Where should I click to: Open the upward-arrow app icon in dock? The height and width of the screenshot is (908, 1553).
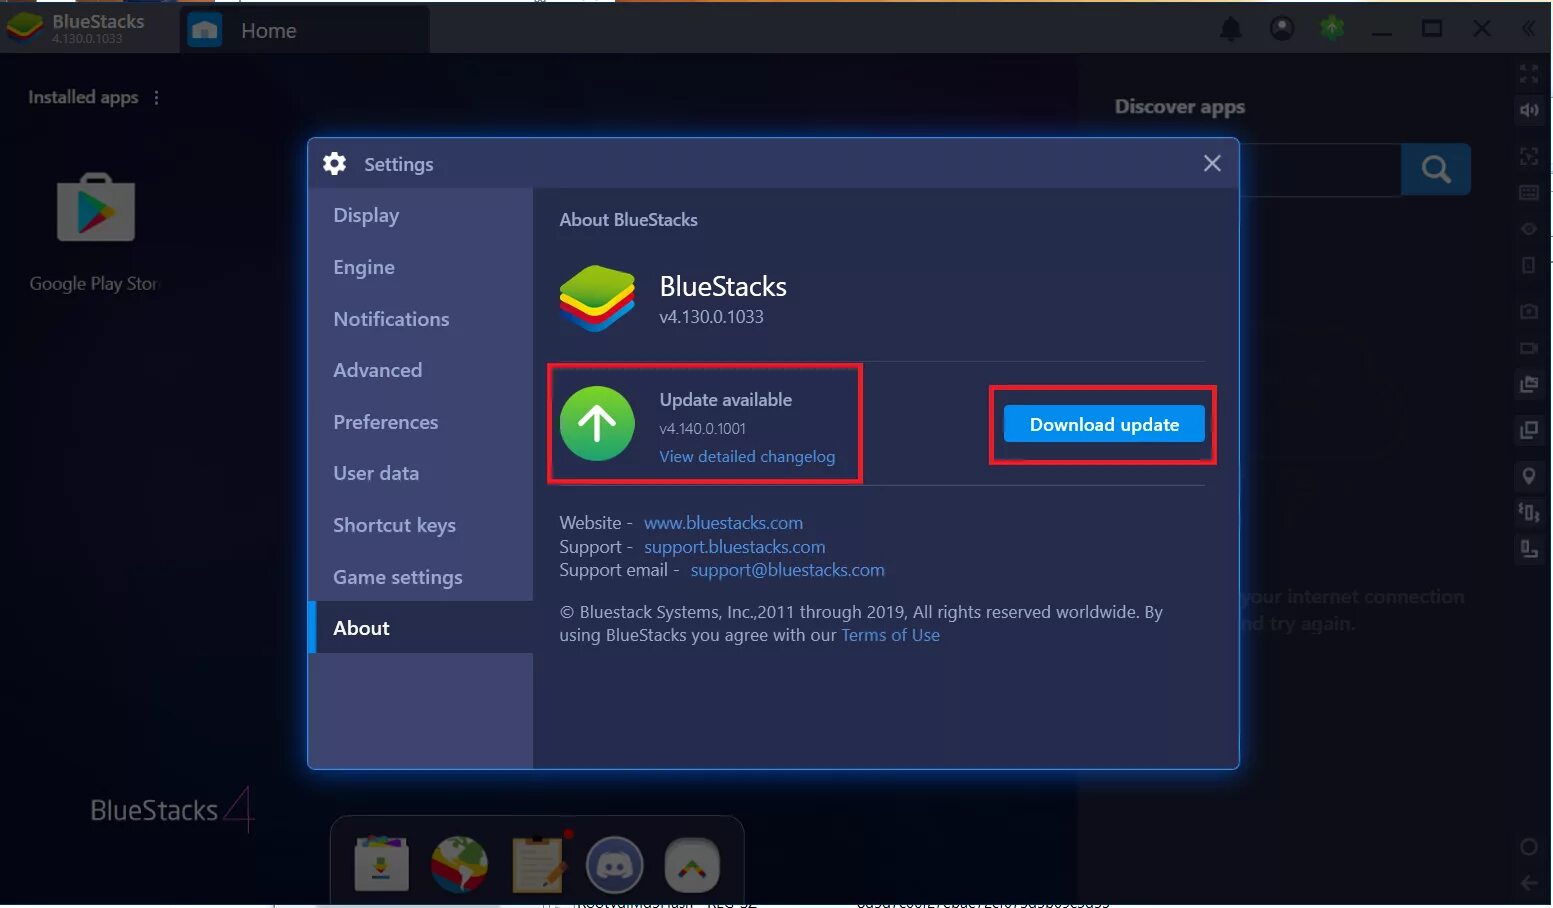(x=692, y=865)
